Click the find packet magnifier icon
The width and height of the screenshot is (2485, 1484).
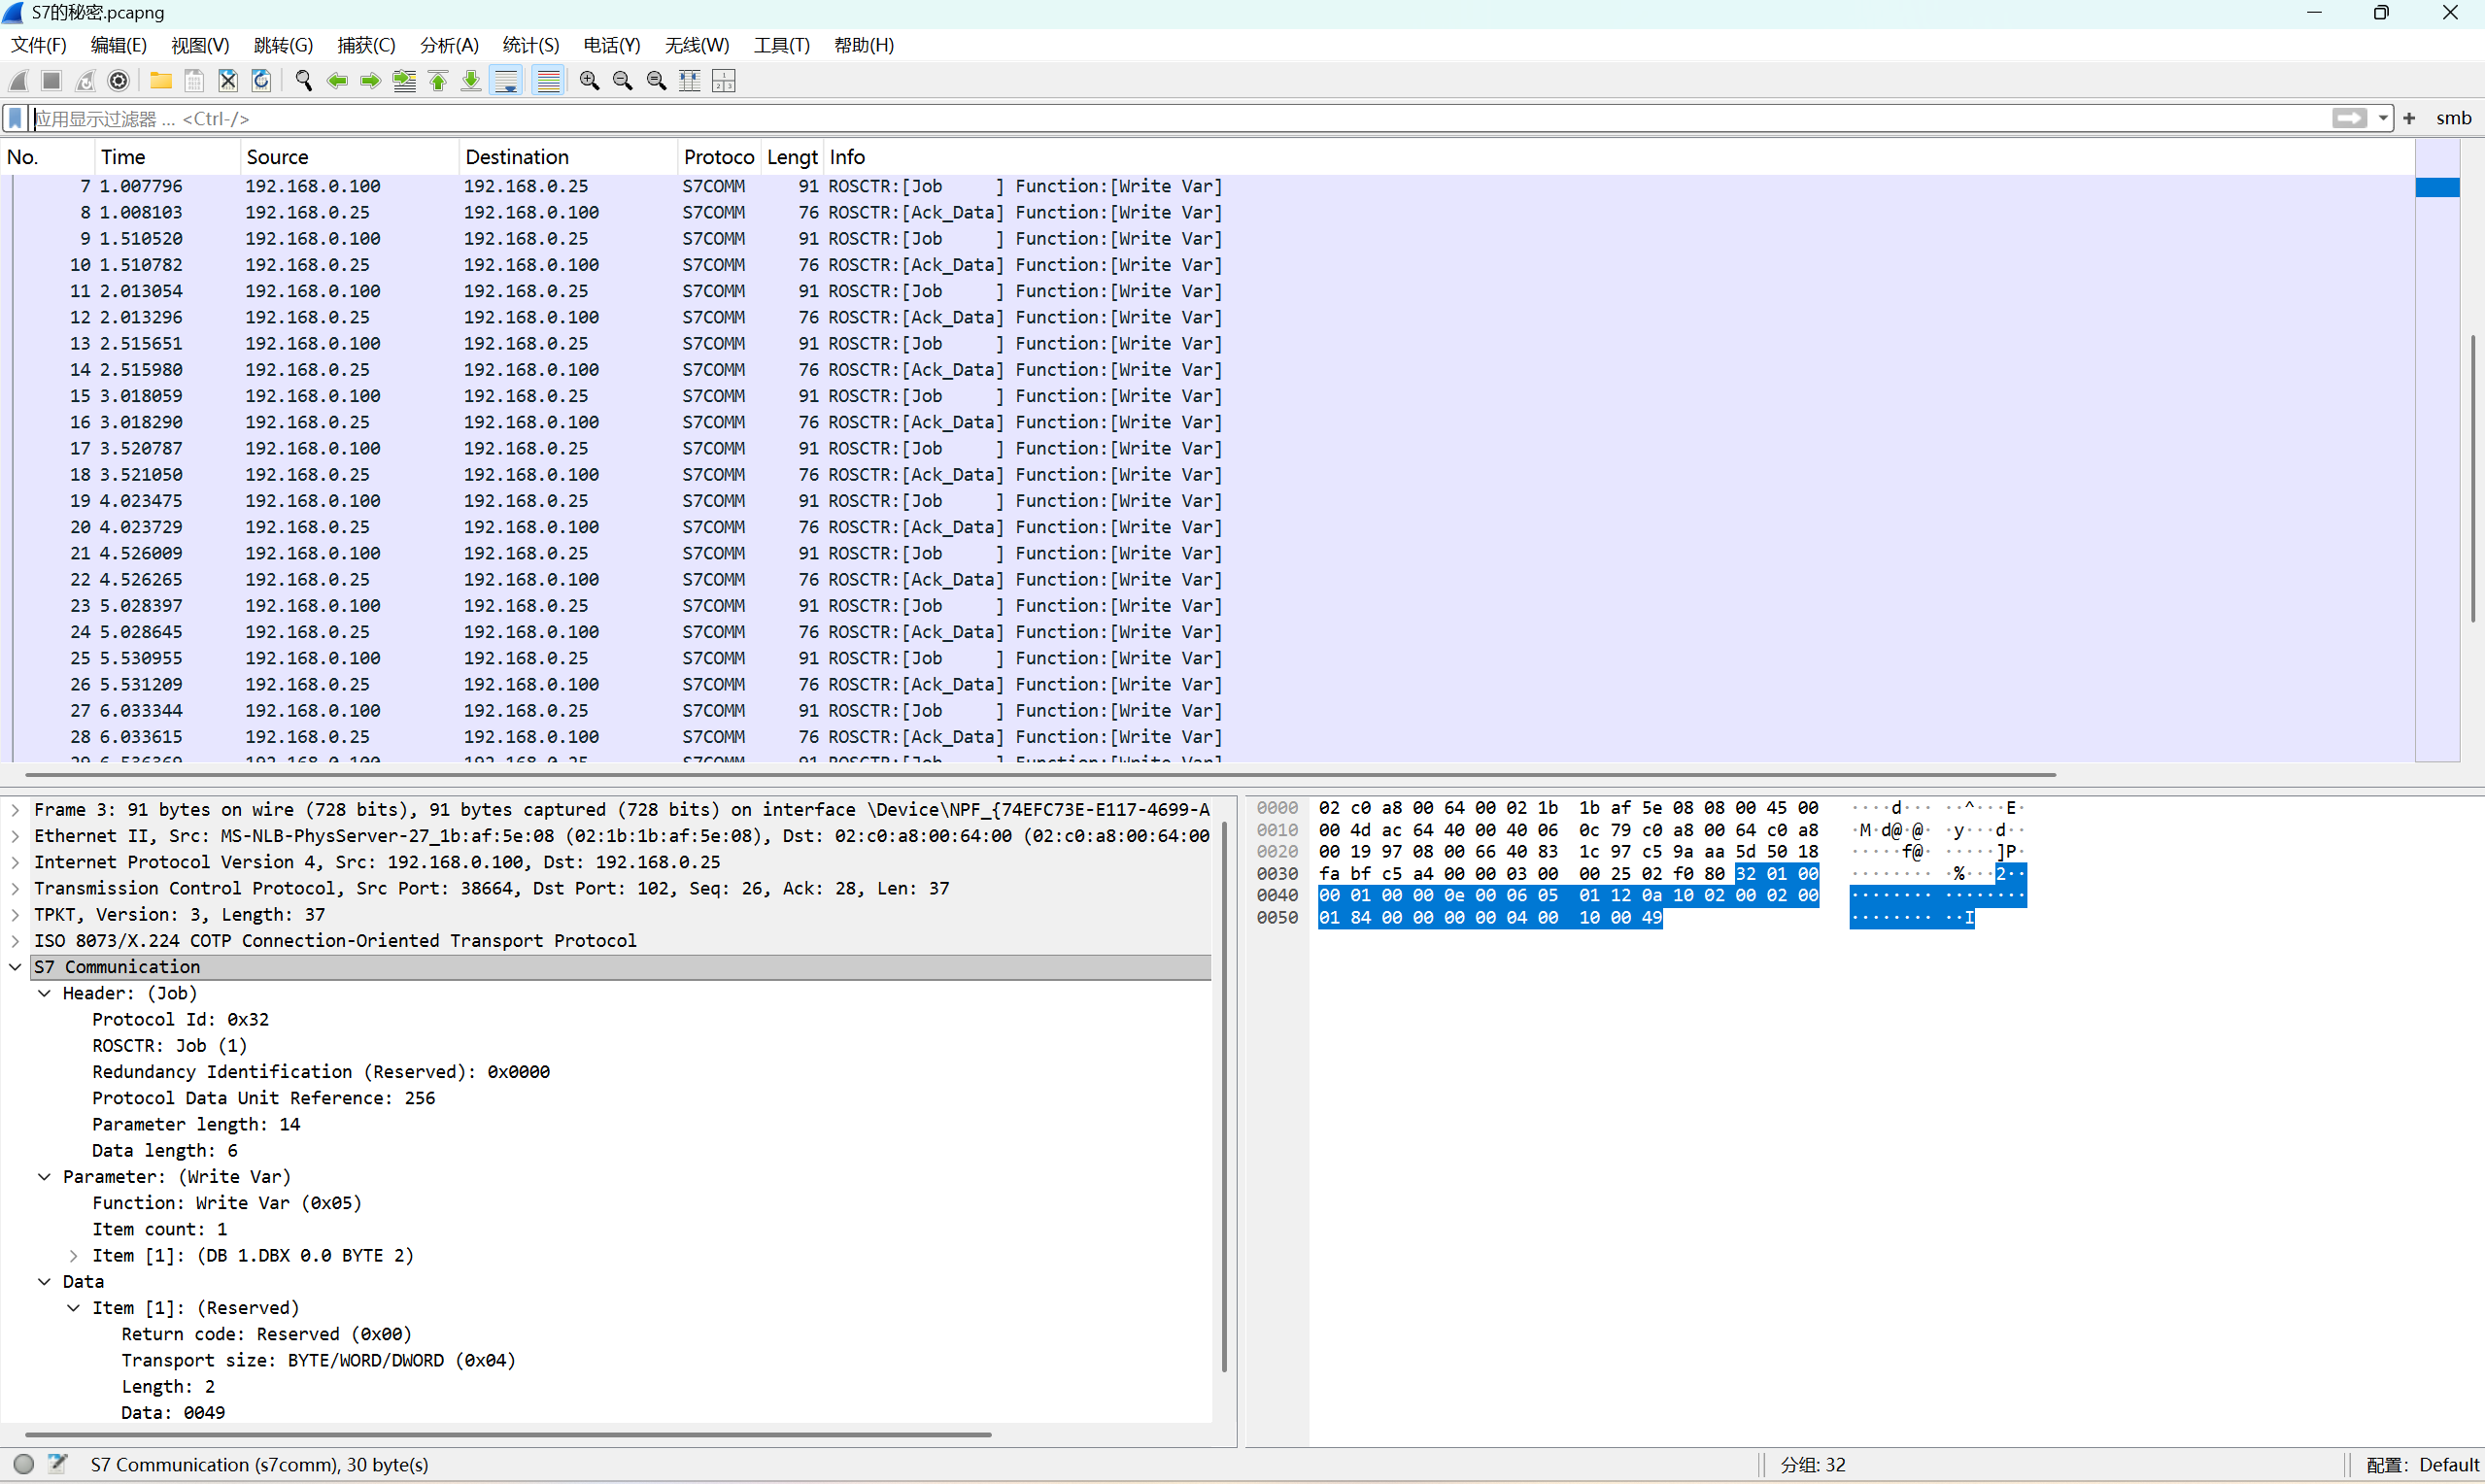303,81
